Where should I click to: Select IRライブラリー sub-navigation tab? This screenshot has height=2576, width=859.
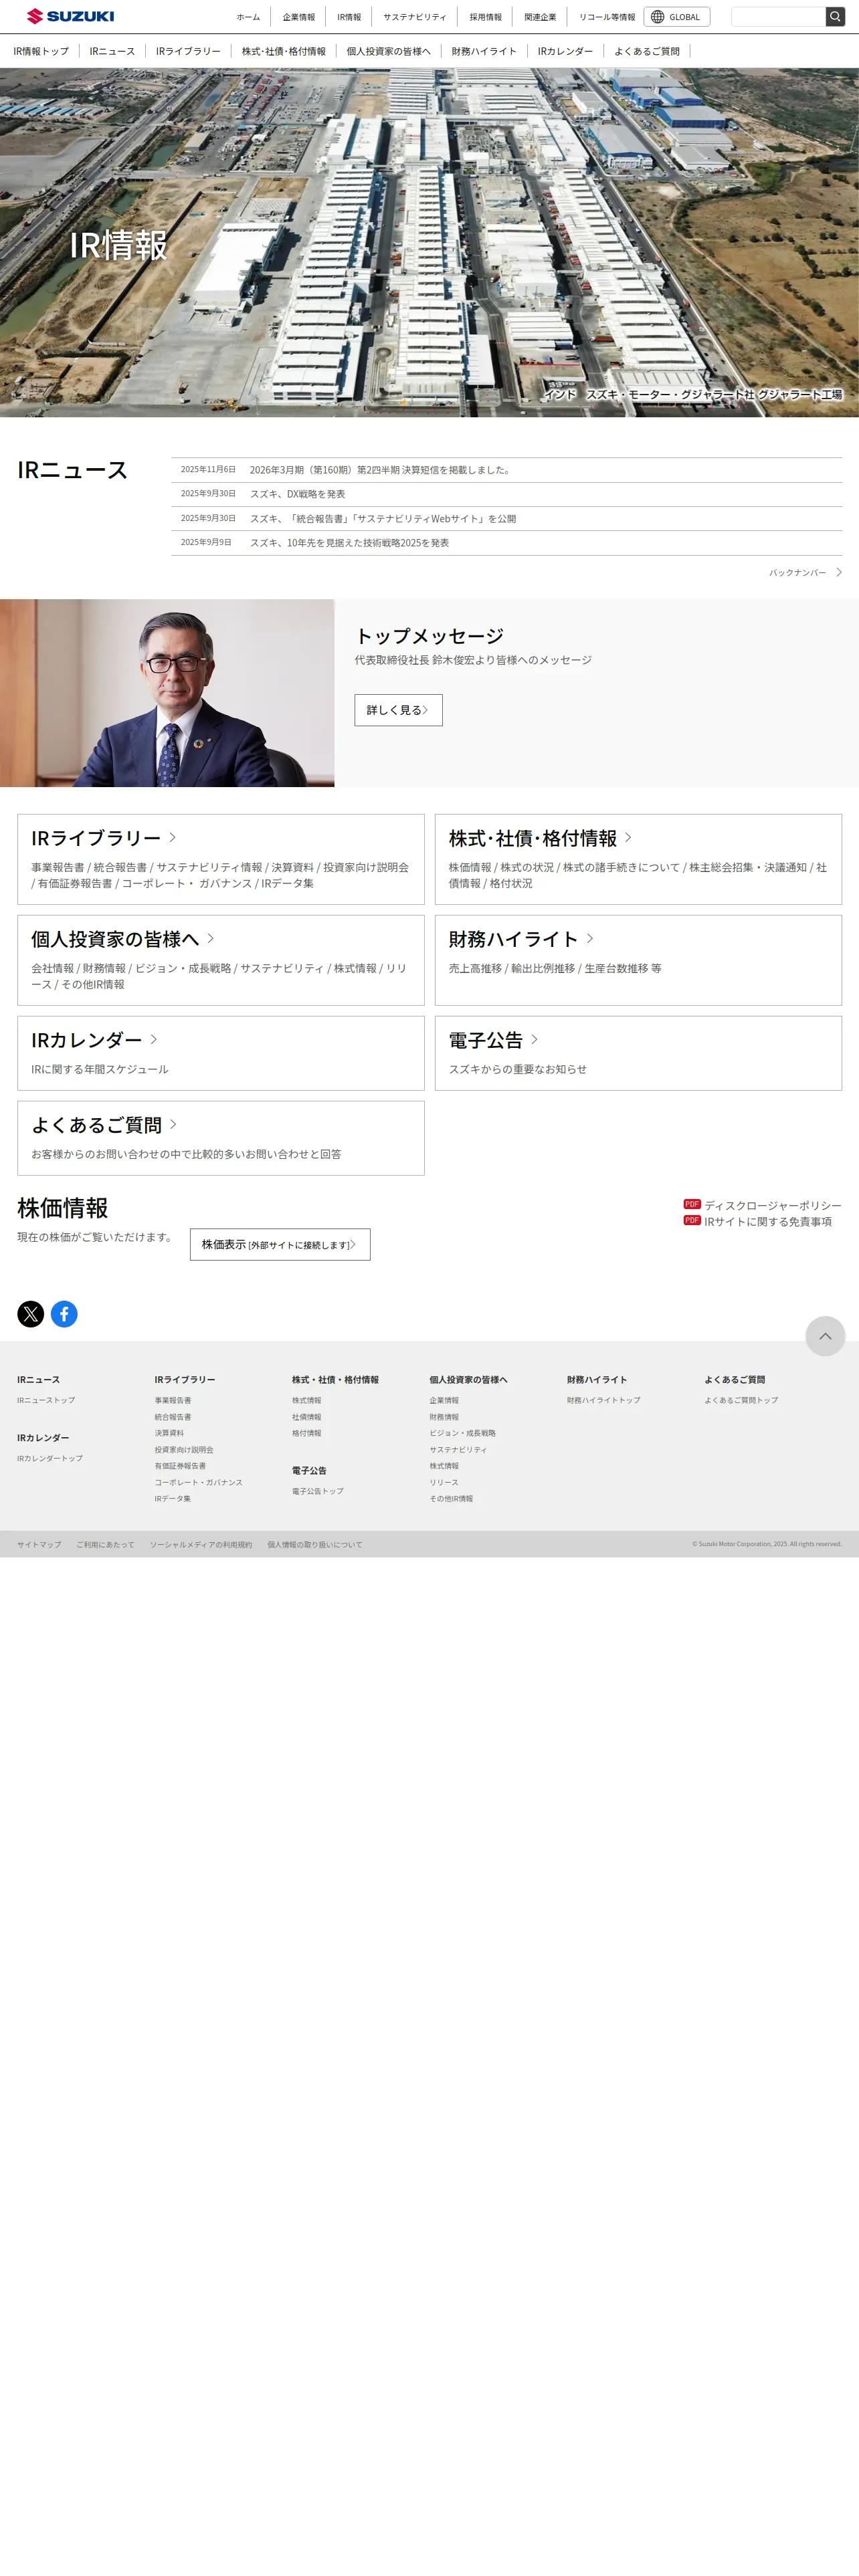[188, 51]
